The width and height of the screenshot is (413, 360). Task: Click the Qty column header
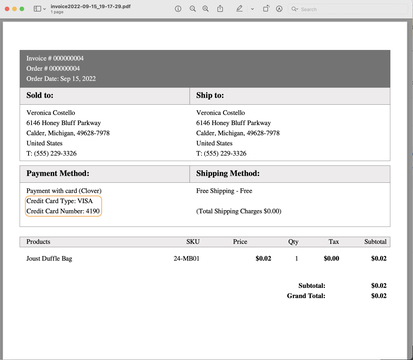tap(293, 242)
